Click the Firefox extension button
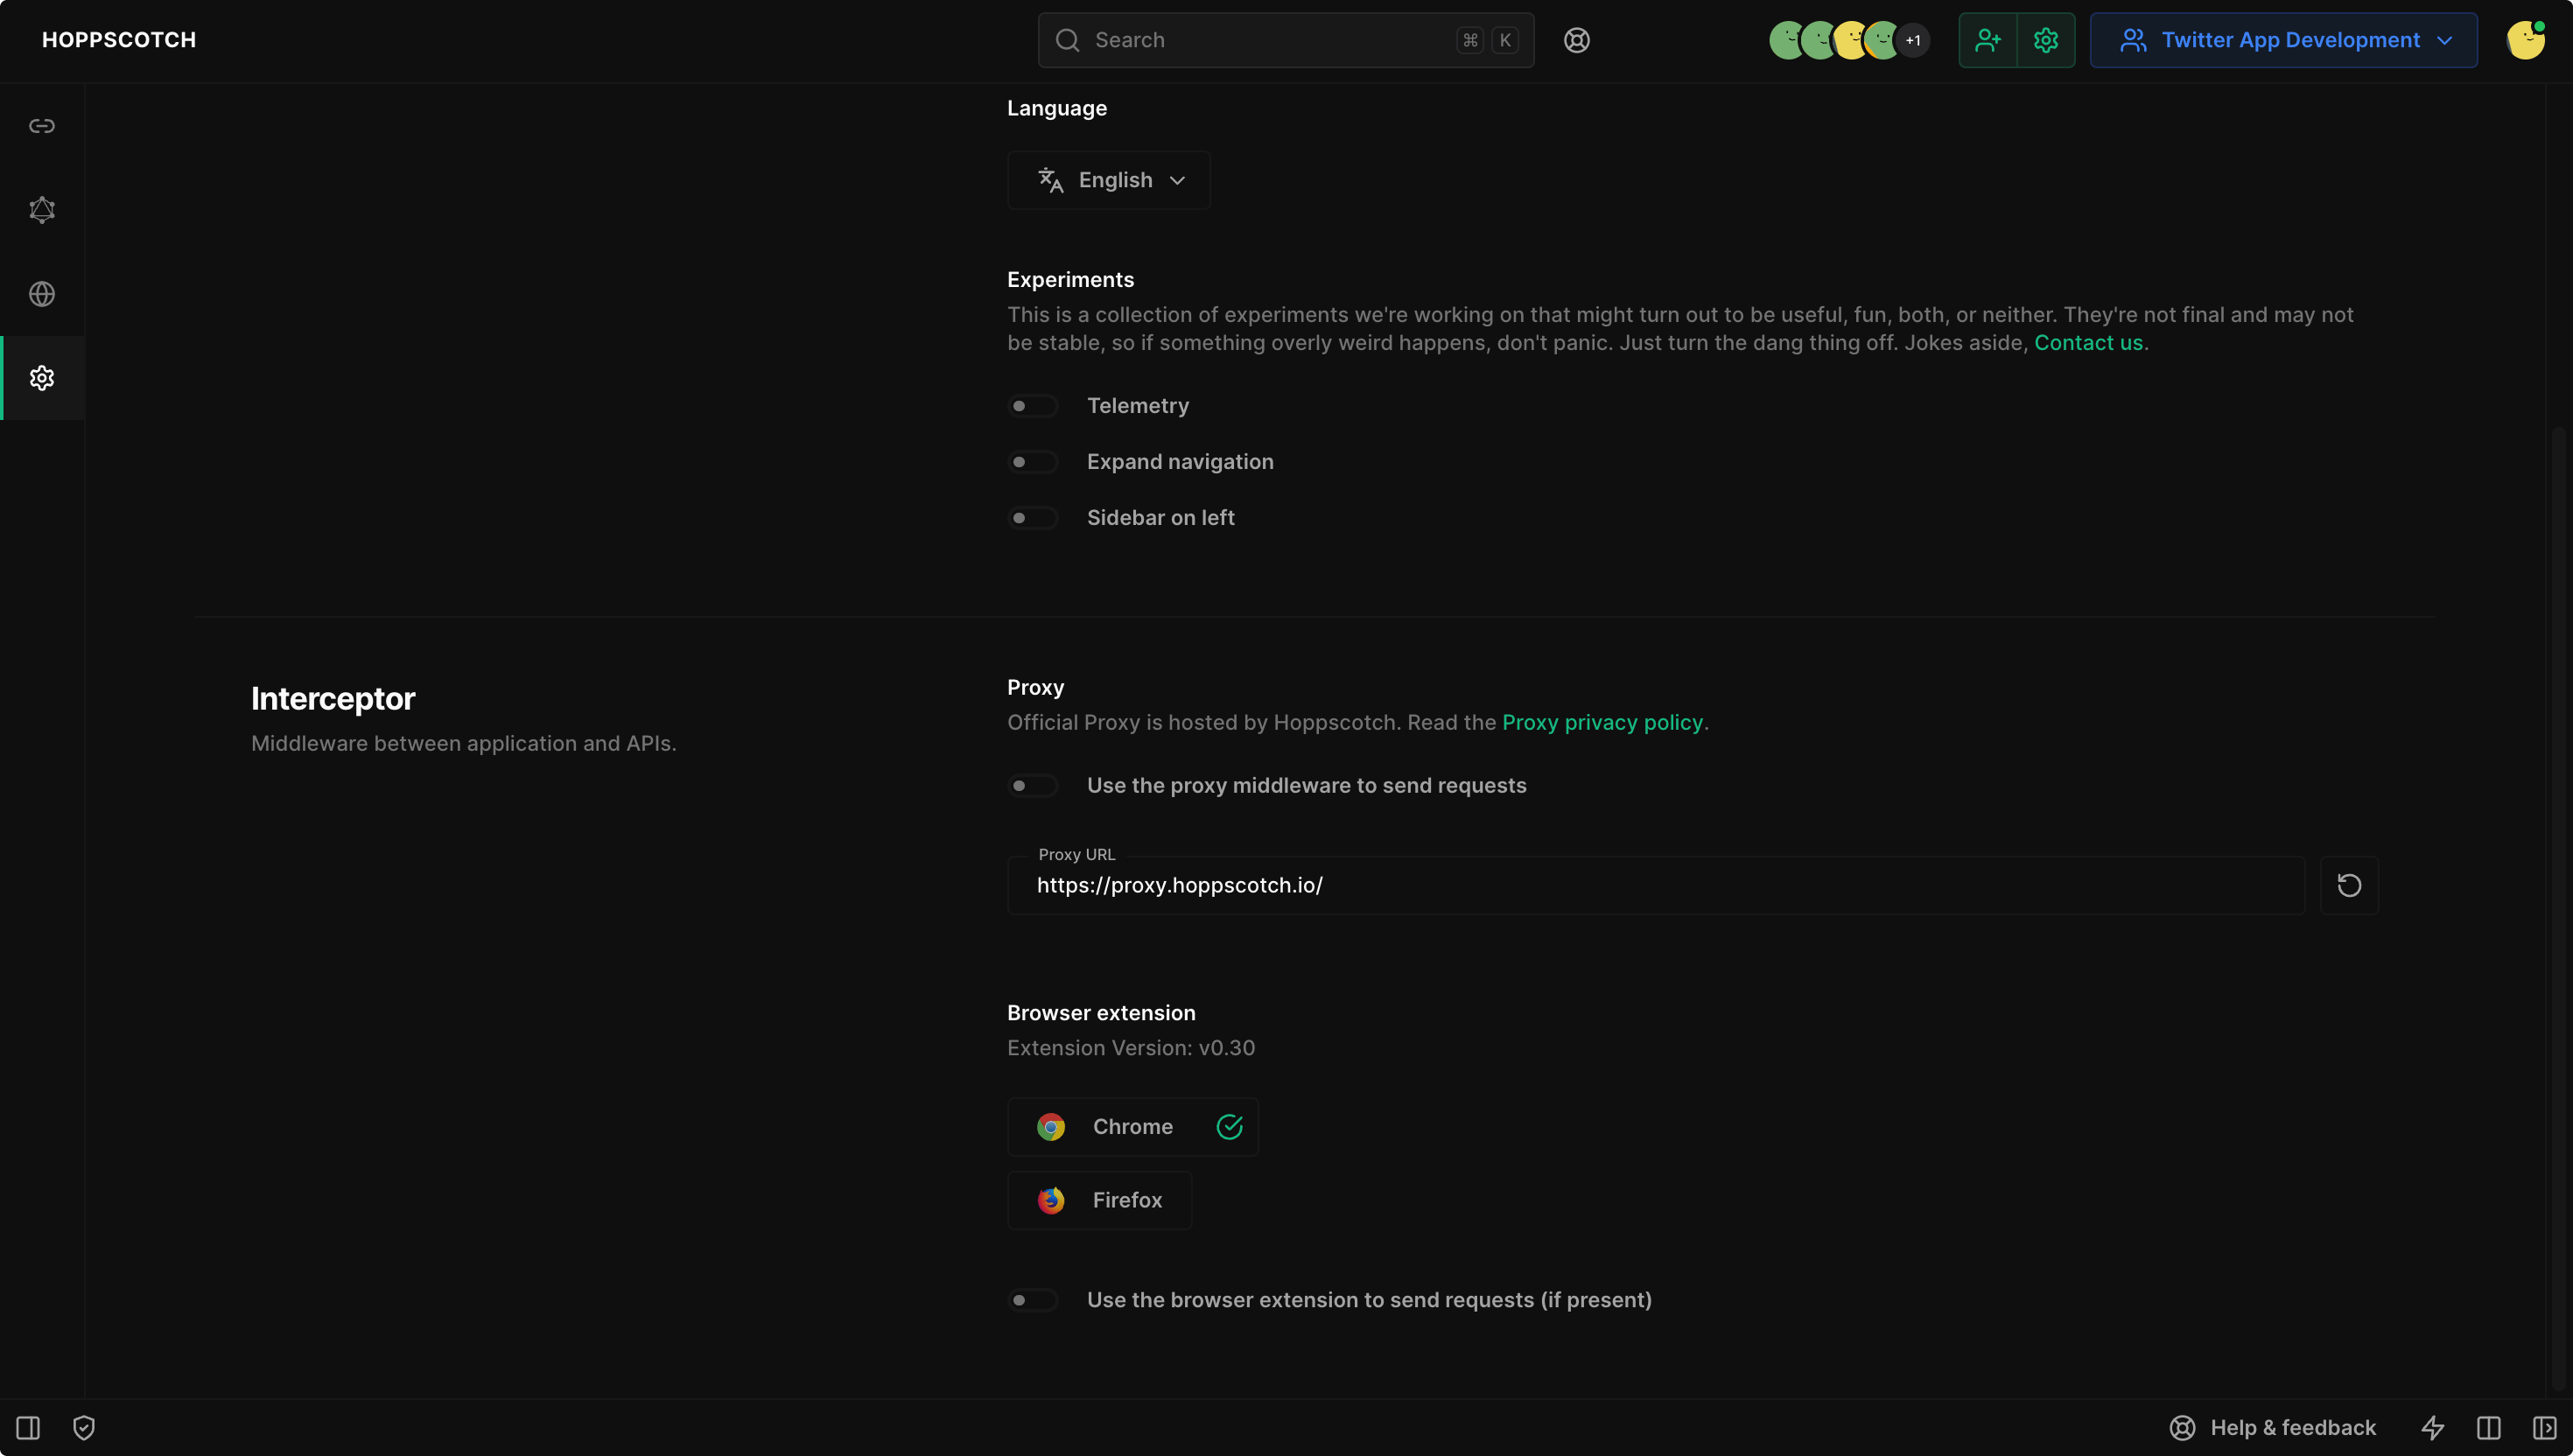Image resolution: width=2573 pixels, height=1456 pixels. pos(1100,1200)
